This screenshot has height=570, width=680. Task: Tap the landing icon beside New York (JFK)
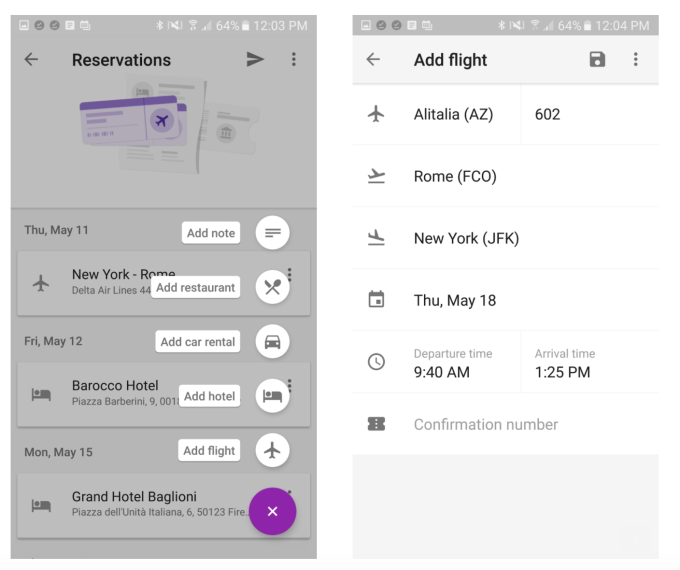(376, 238)
